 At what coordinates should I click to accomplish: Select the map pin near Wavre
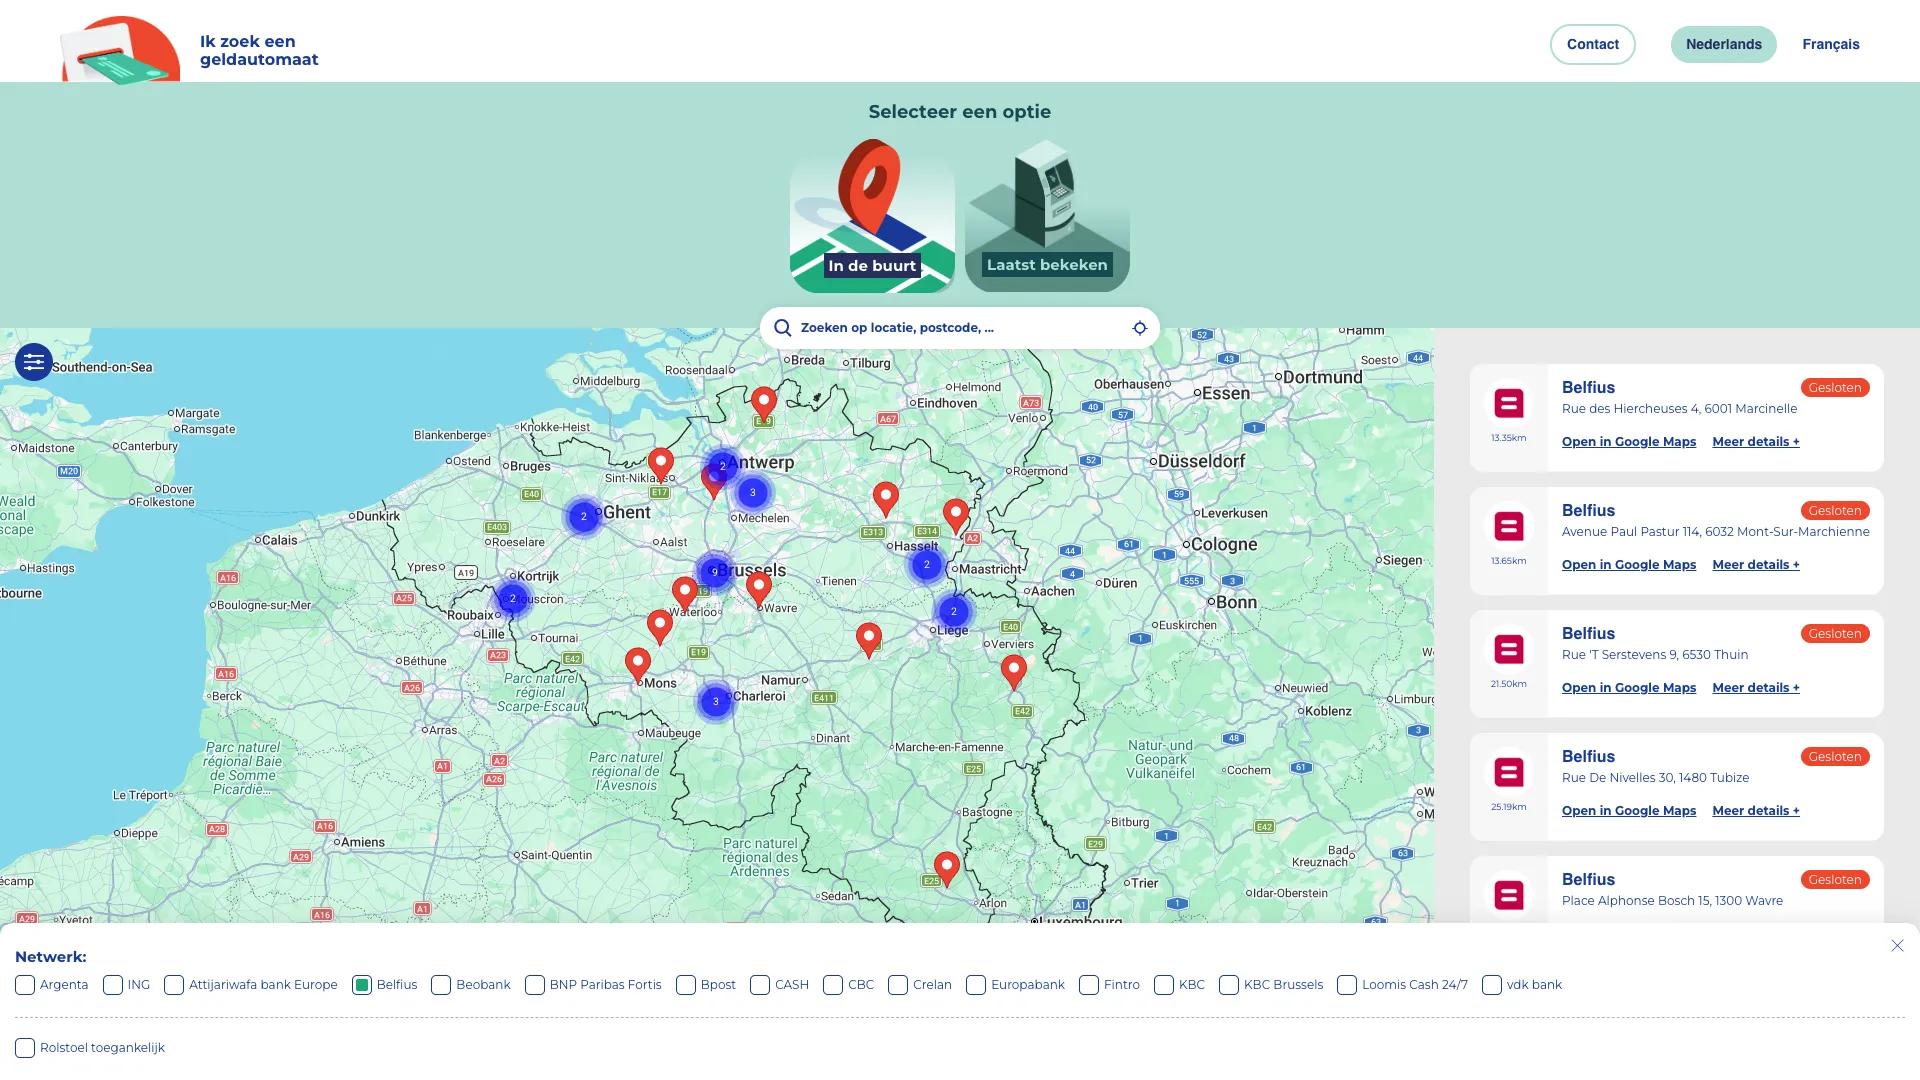[758, 589]
